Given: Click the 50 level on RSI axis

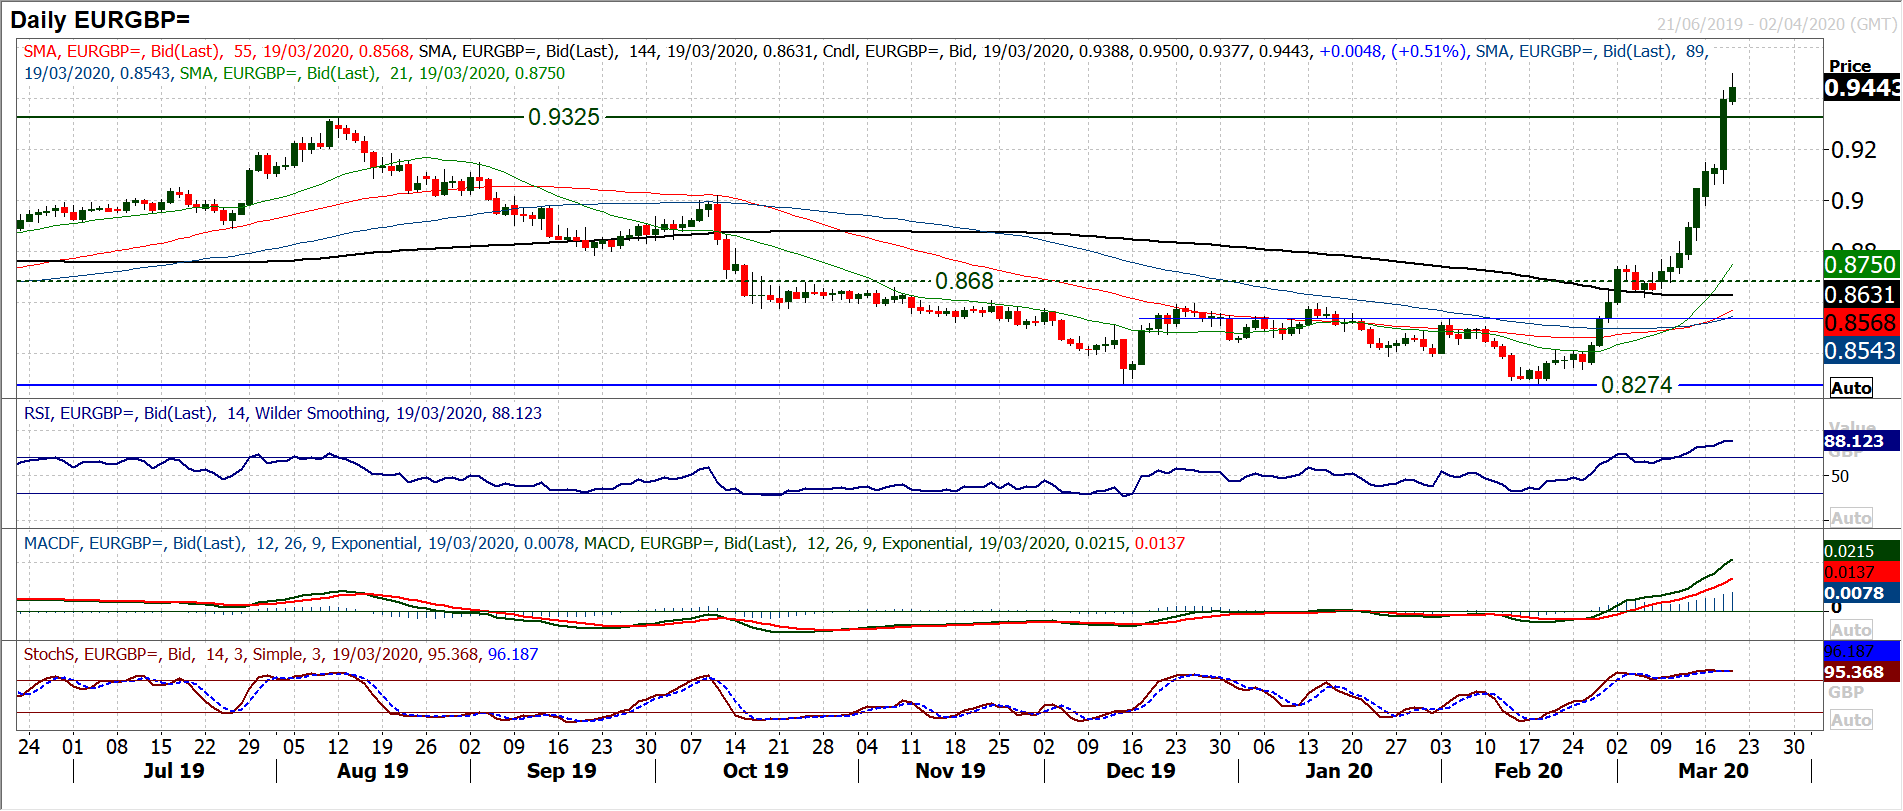Looking at the screenshot, I should [1840, 476].
